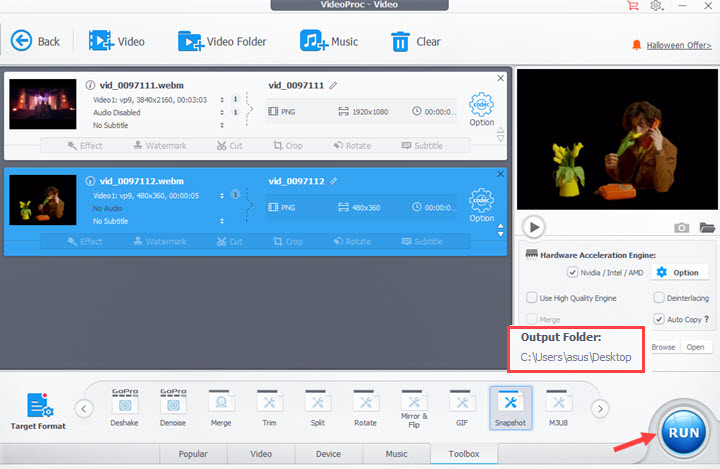Browse for output folder
This screenshot has width=720, height=469.
pyautogui.click(x=663, y=347)
